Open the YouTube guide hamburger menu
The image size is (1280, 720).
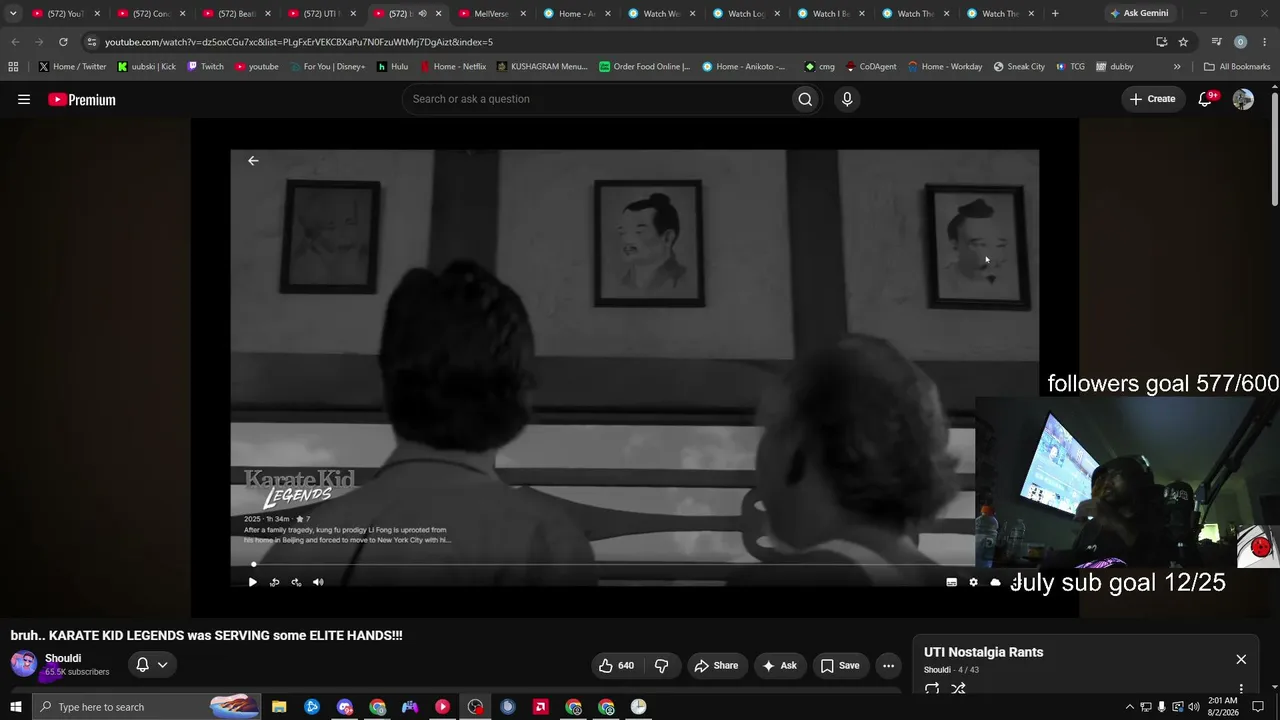pos(24,99)
